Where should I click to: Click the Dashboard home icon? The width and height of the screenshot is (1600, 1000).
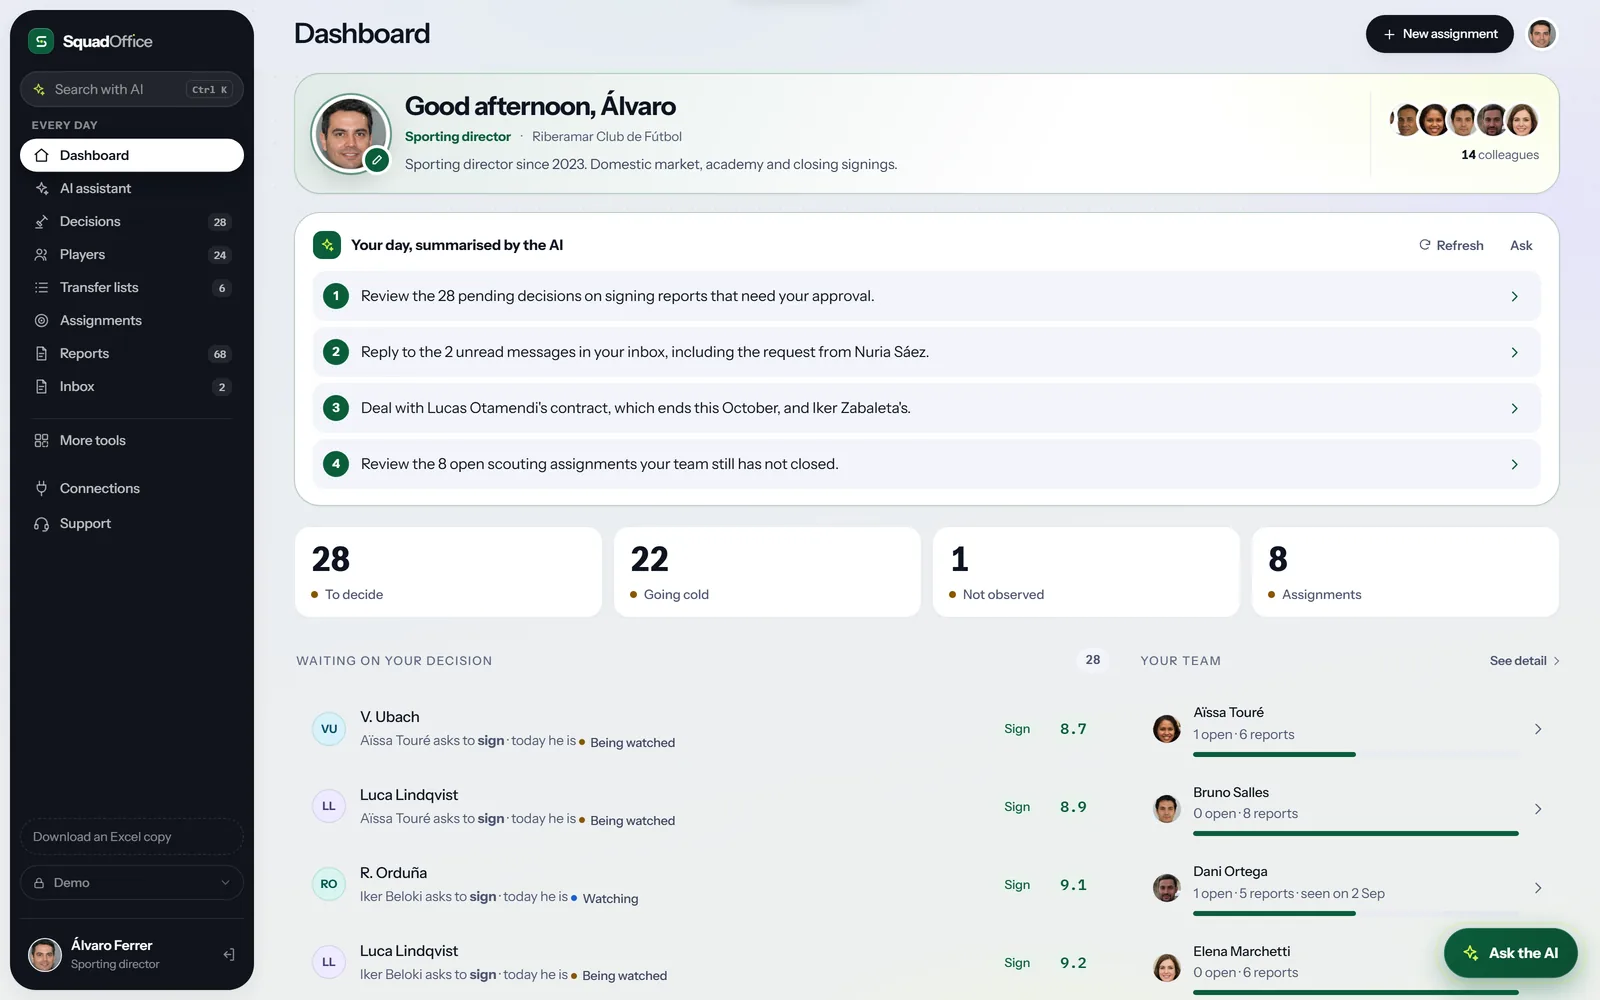(41, 155)
